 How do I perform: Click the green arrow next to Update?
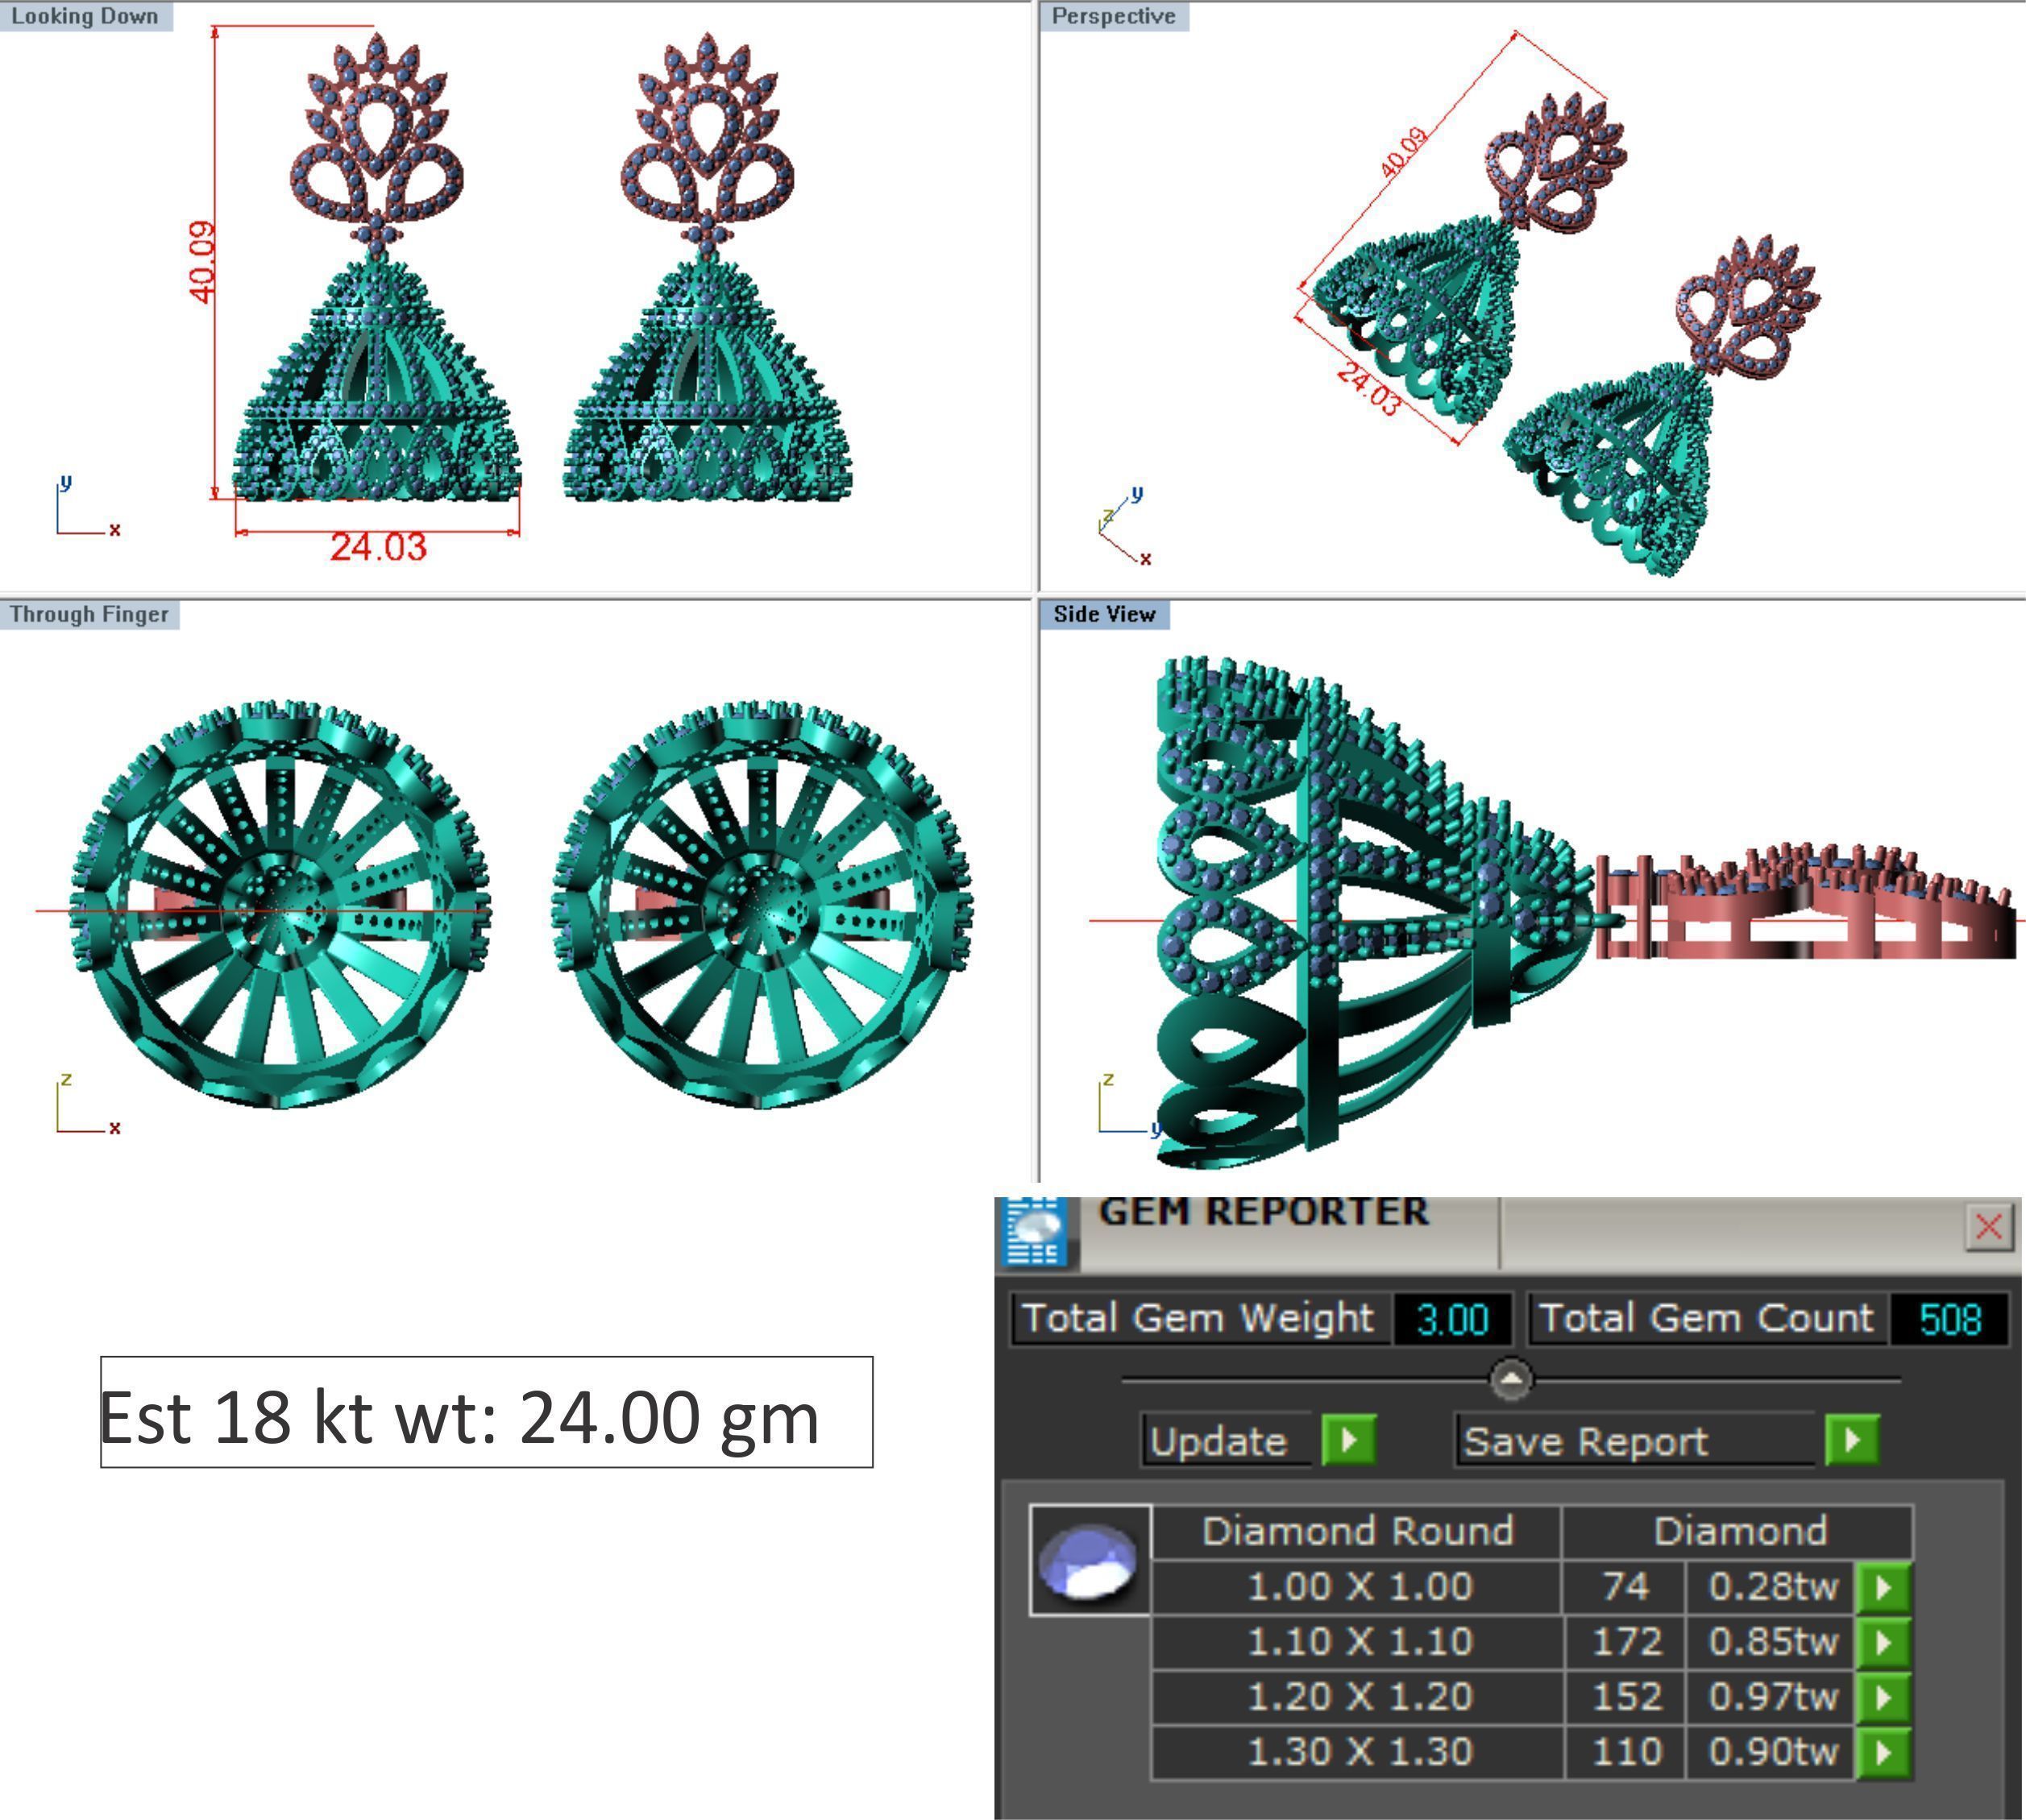point(1349,1440)
